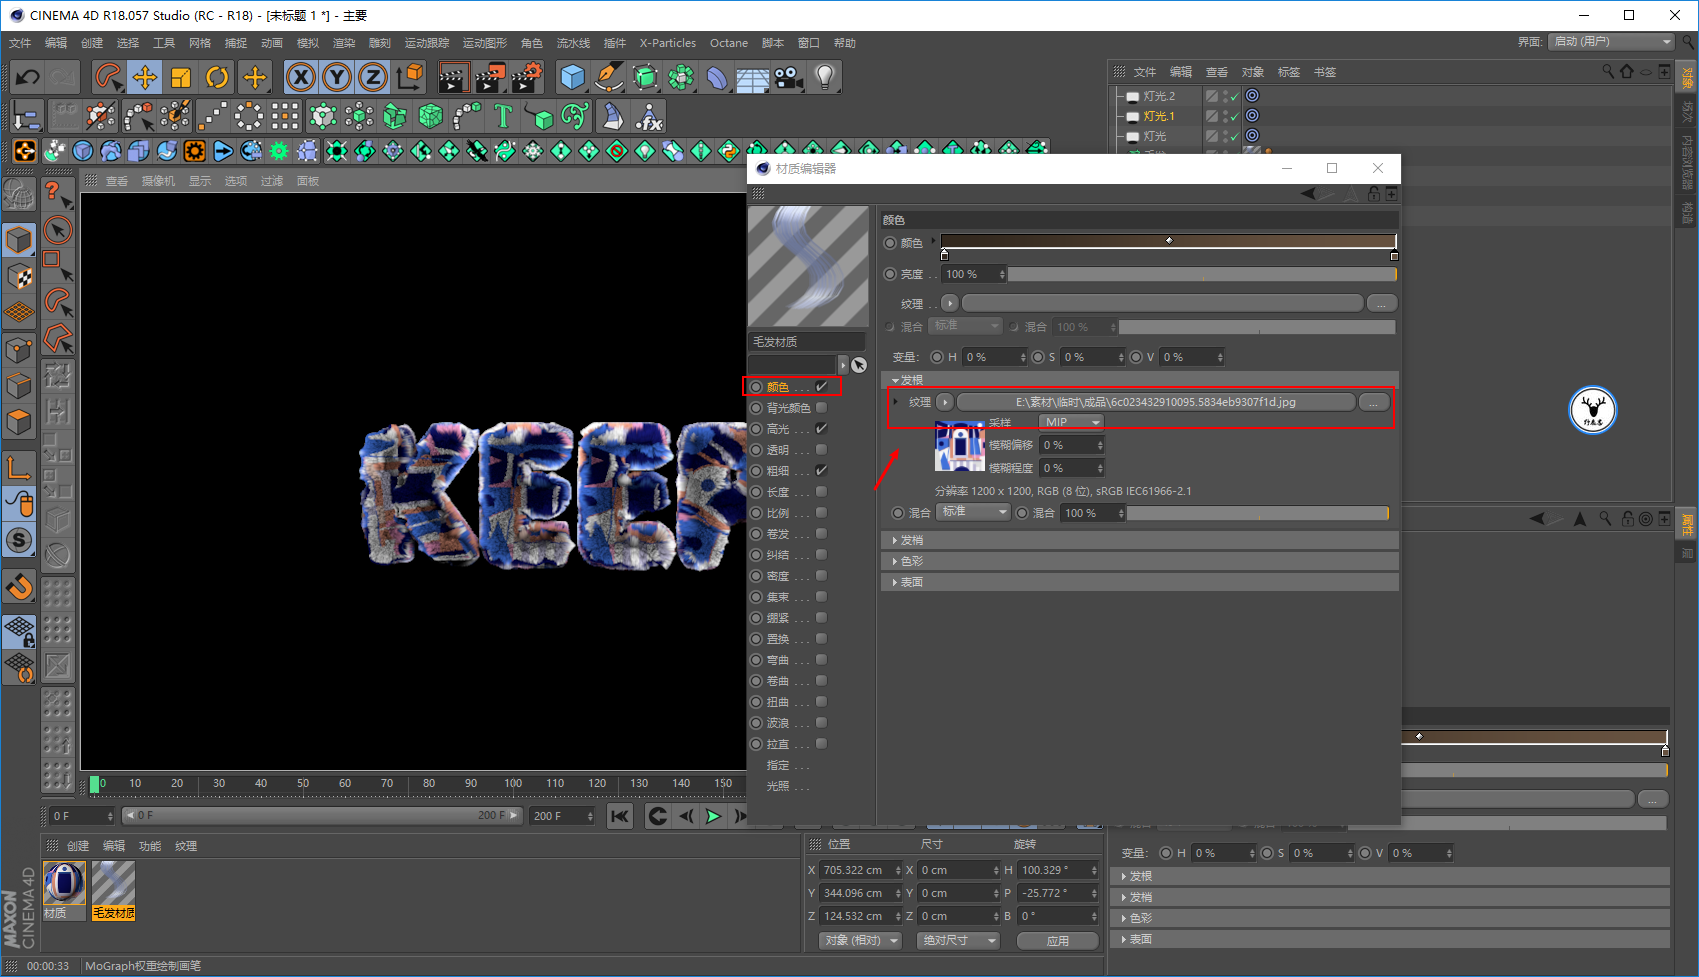This screenshot has width=1699, height=977.
Task: Click the 亮度 brightness slider bar
Action: tap(1200, 274)
